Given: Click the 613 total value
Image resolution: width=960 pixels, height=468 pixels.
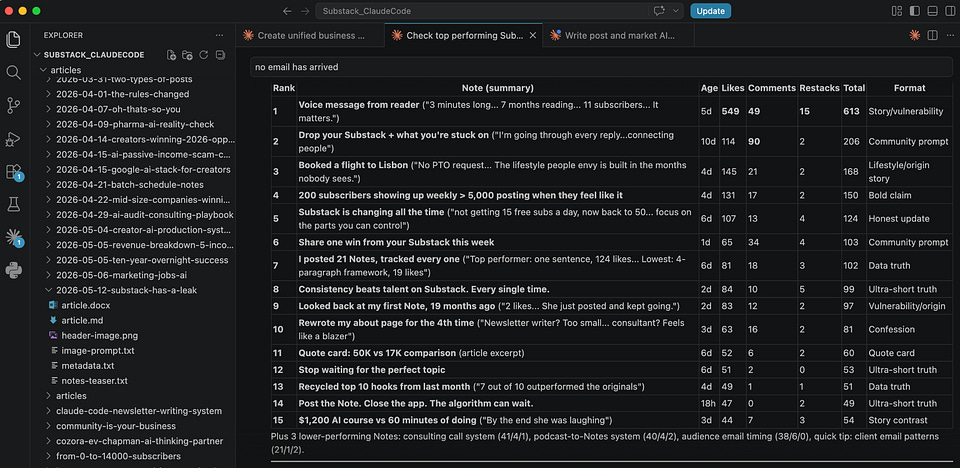Looking at the screenshot, I should [852, 111].
